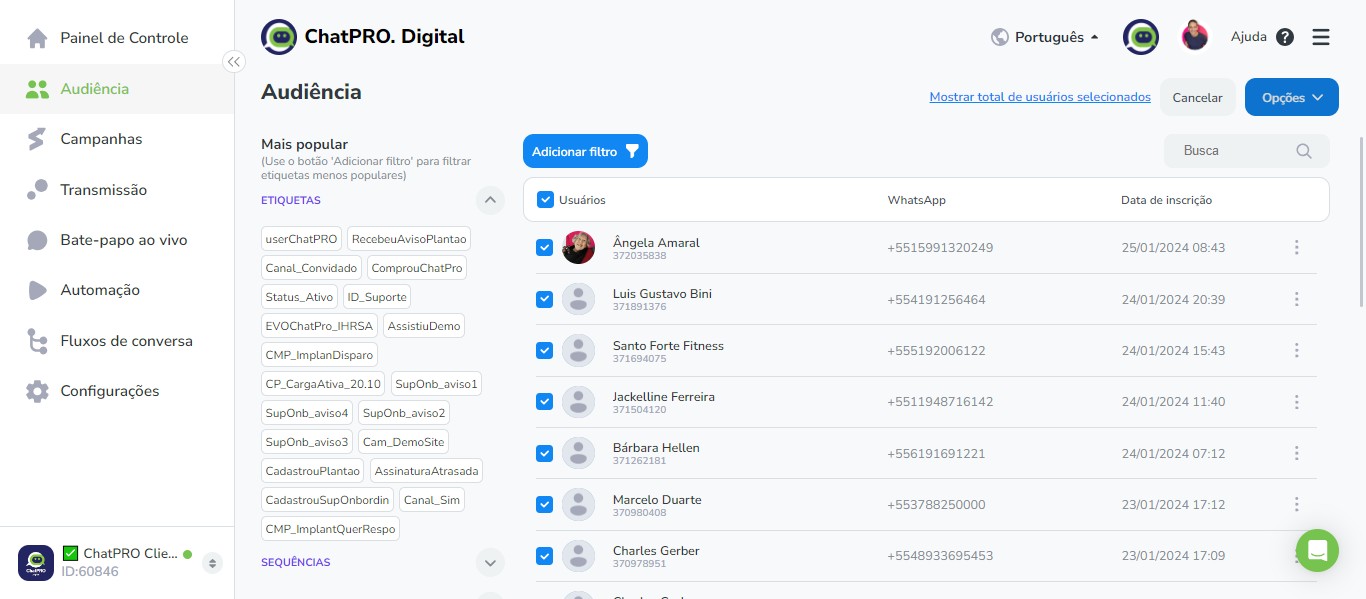
Task: Toggle the select-all Usuários checkbox
Action: click(545, 199)
